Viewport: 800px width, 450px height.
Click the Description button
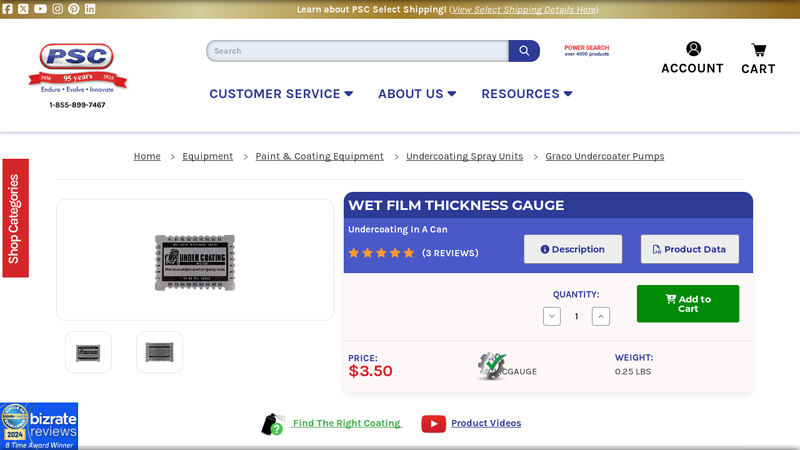pyautogui.click(x=573, y=249)
